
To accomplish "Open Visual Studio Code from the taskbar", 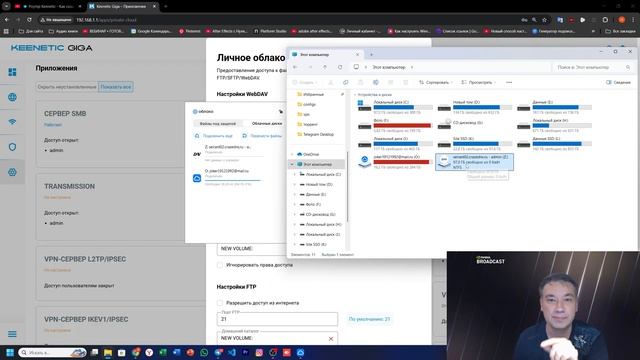I will point(232,352).
